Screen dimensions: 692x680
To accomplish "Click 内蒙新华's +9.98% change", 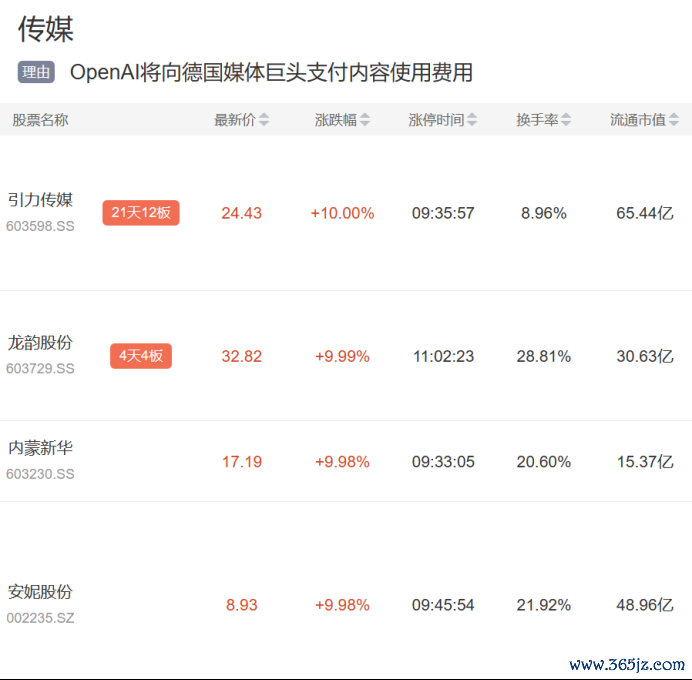I will point(342,462).
